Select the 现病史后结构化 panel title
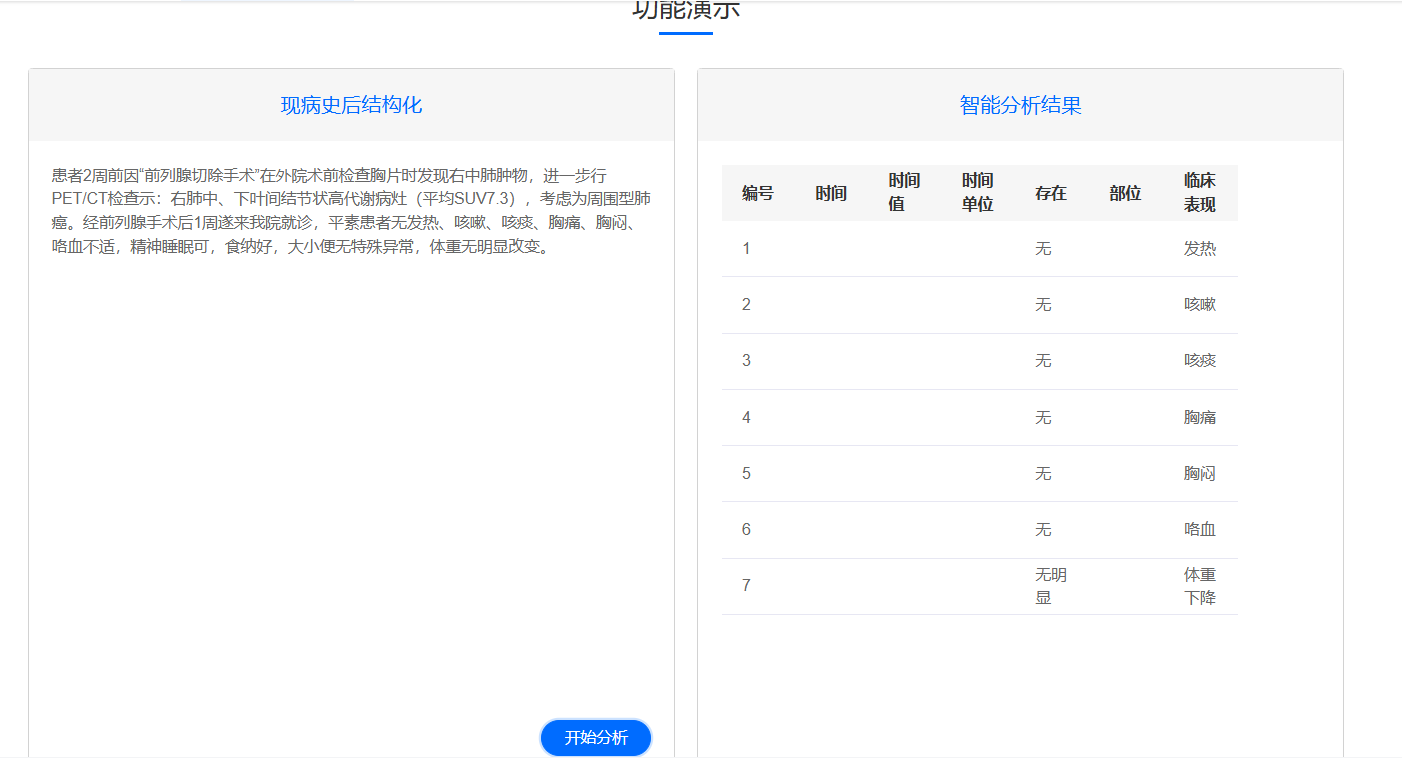 click(351, 105)
